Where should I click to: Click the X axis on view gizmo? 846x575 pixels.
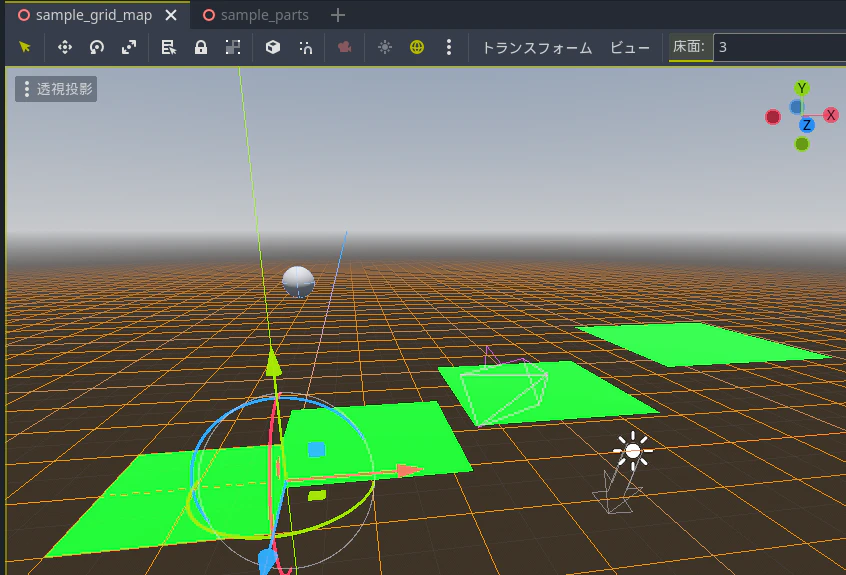831,115
